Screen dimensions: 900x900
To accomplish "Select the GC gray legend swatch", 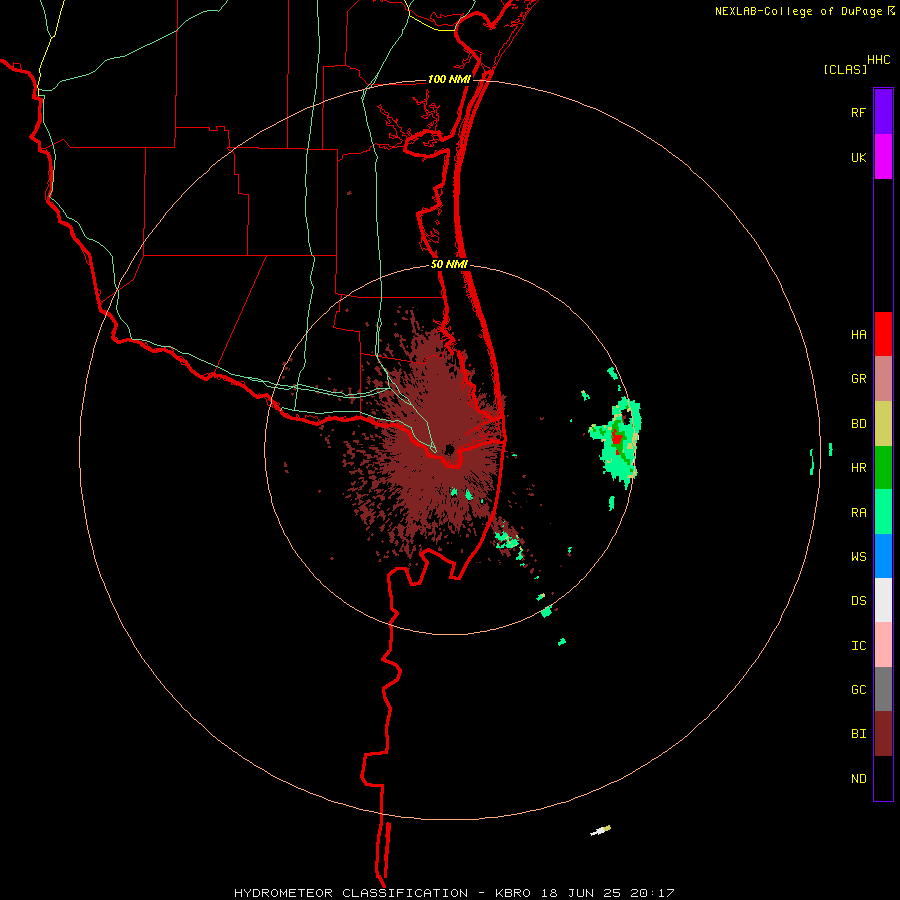I will coord(883,689).
